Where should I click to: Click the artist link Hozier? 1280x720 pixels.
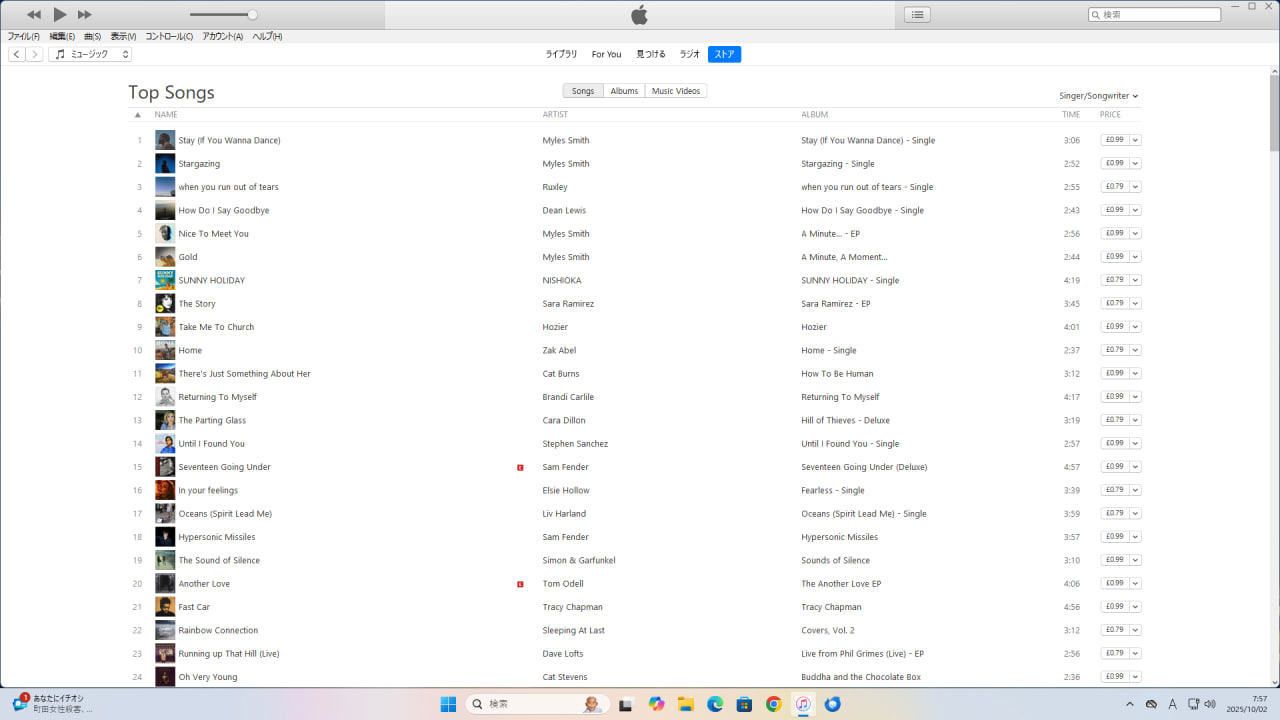point(555,327)
